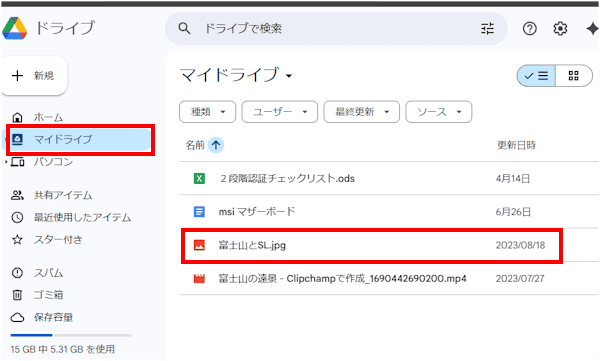Open the 種類 filter dropdown
This screenshot has height=361, width=600.
(x=207, y=112)
